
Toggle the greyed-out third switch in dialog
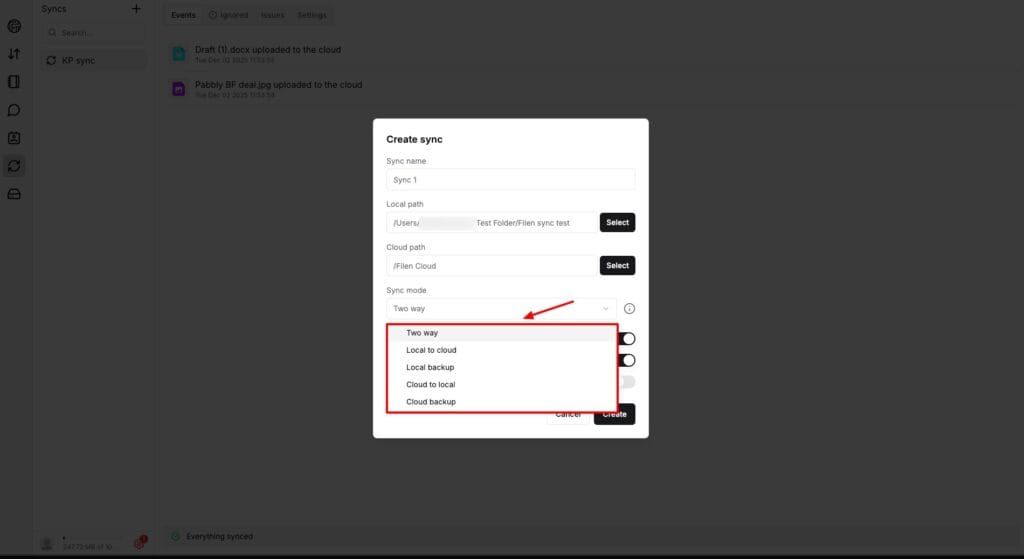pyautogui.click(x=627, y=381)
